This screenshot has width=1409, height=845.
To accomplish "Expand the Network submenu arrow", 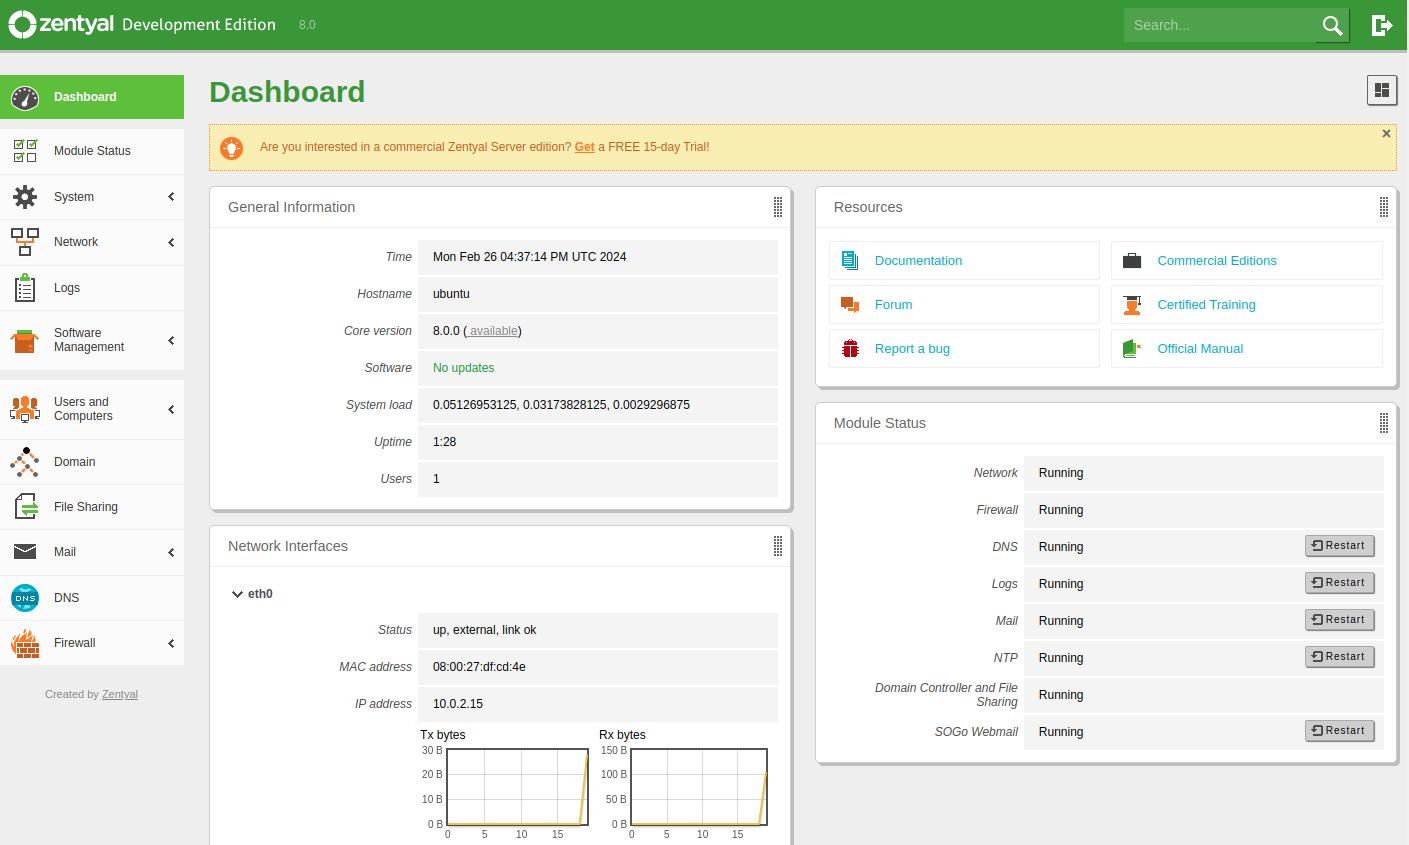I will point(171,242).
